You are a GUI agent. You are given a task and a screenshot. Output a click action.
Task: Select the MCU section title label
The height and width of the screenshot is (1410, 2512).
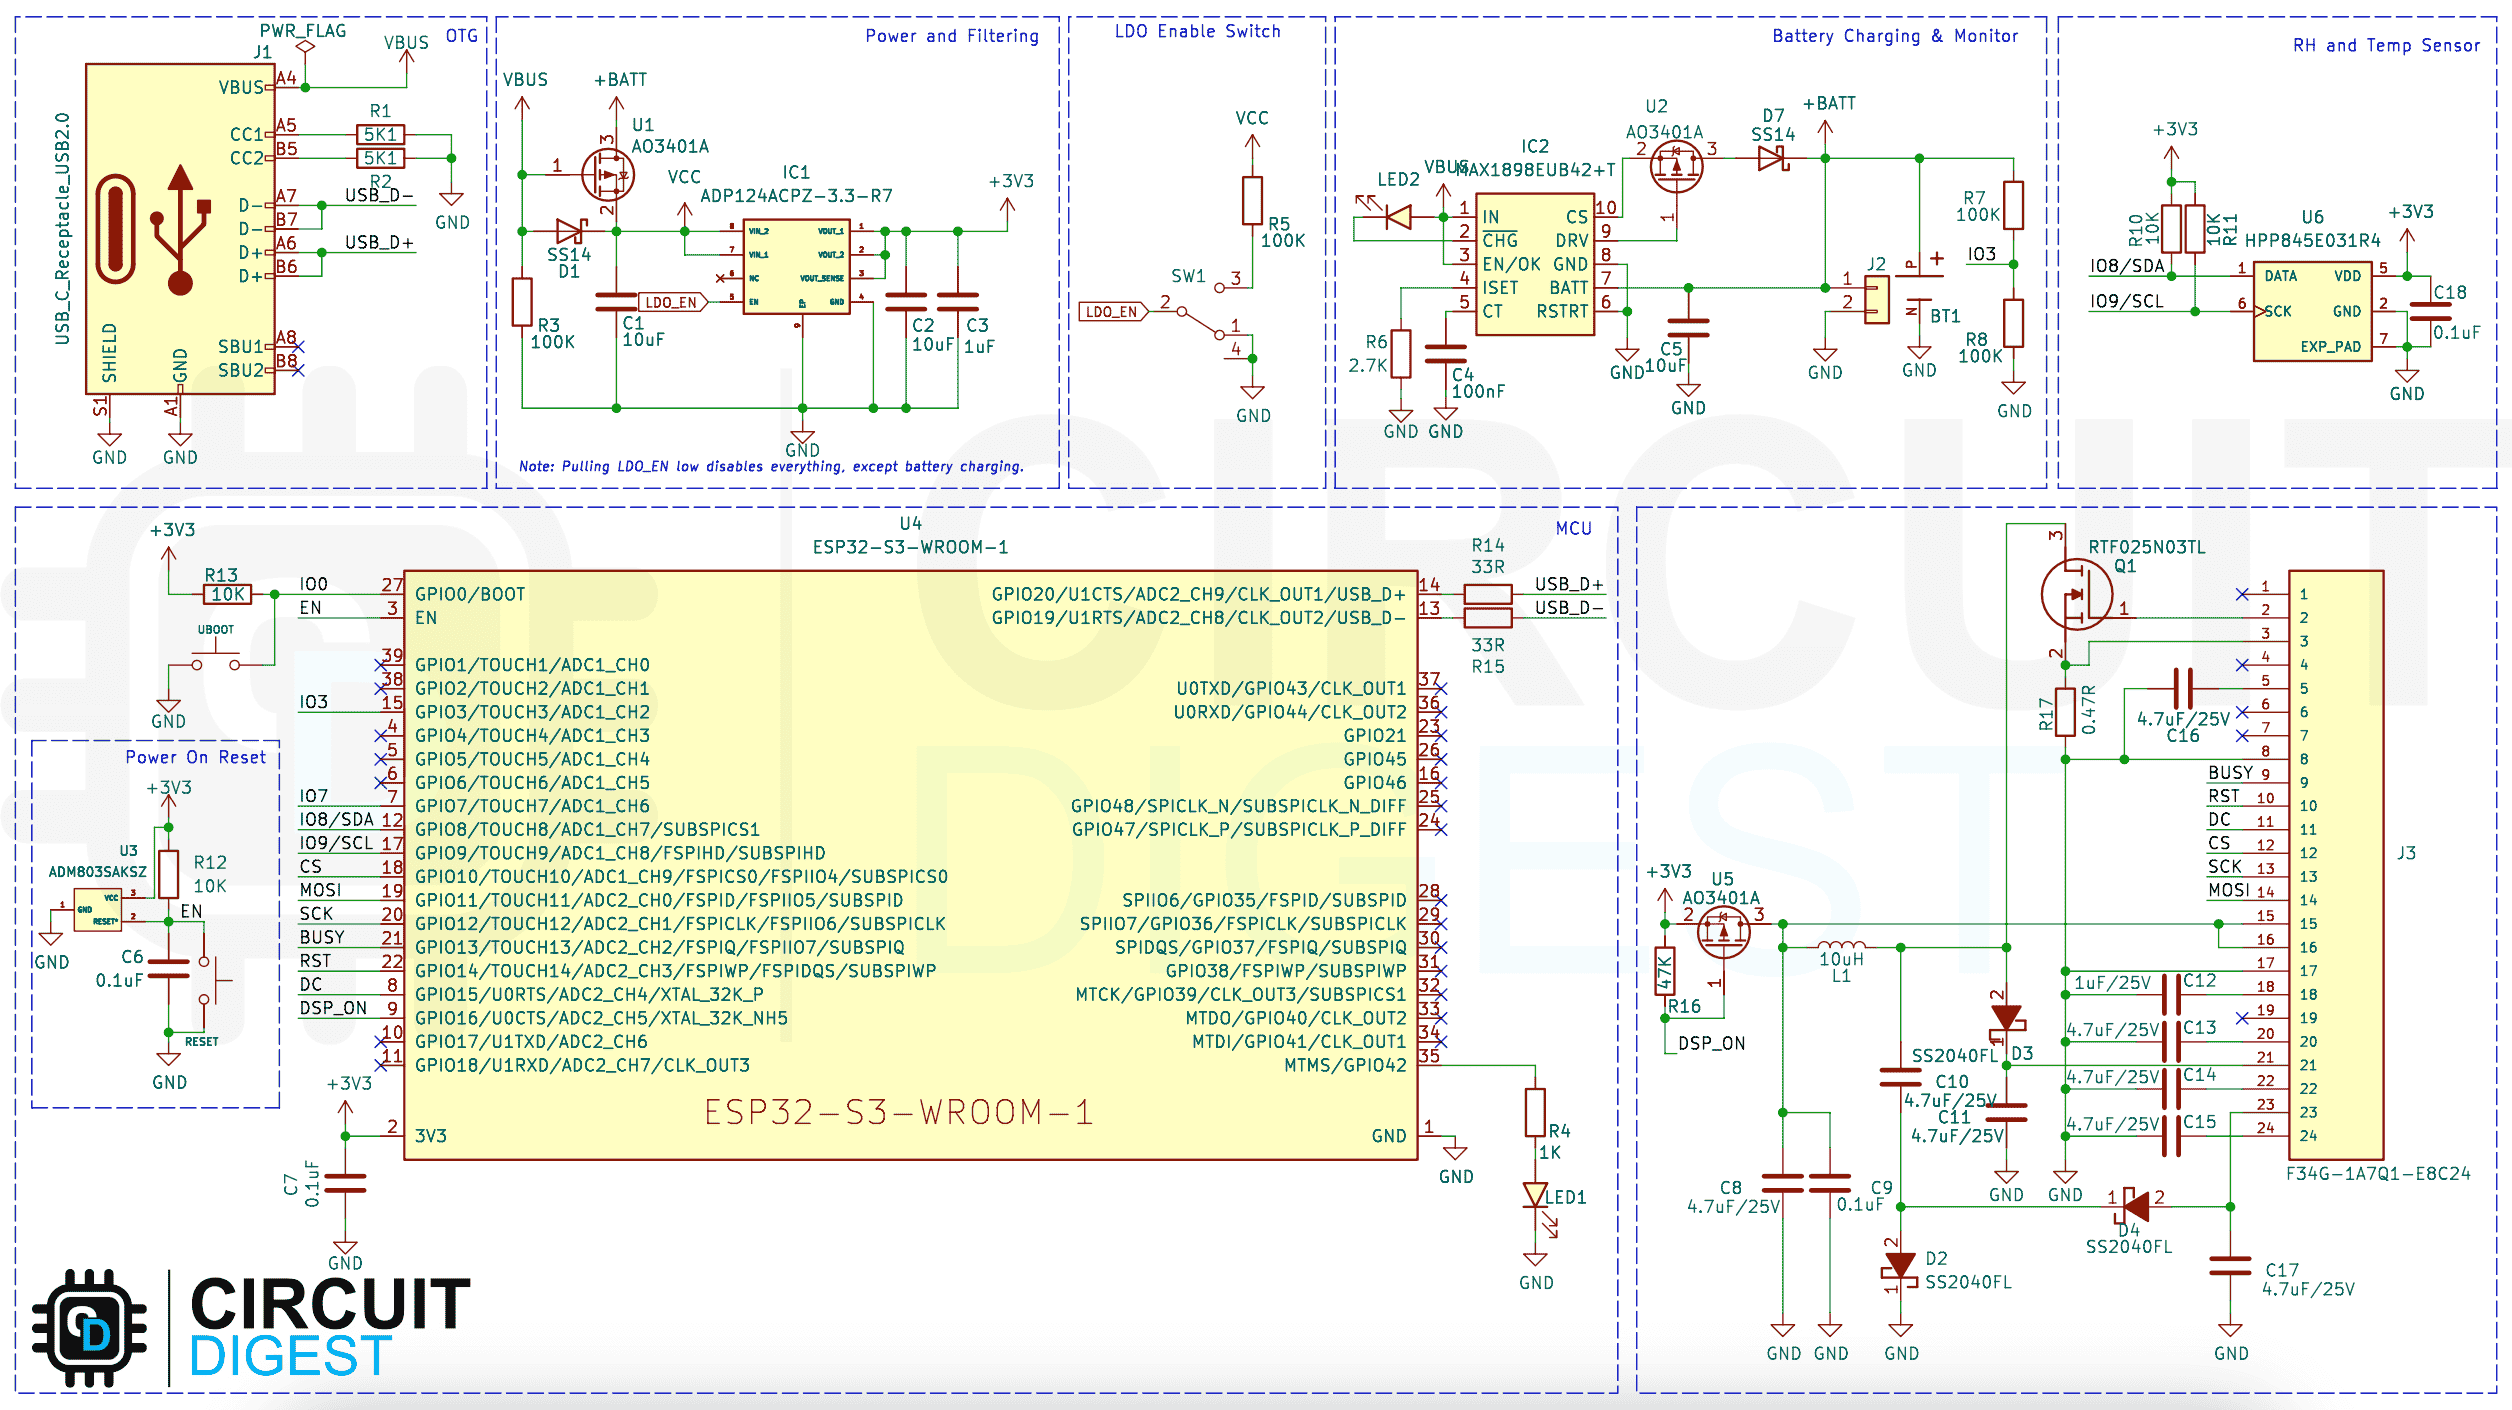(x=1576, y=528)
